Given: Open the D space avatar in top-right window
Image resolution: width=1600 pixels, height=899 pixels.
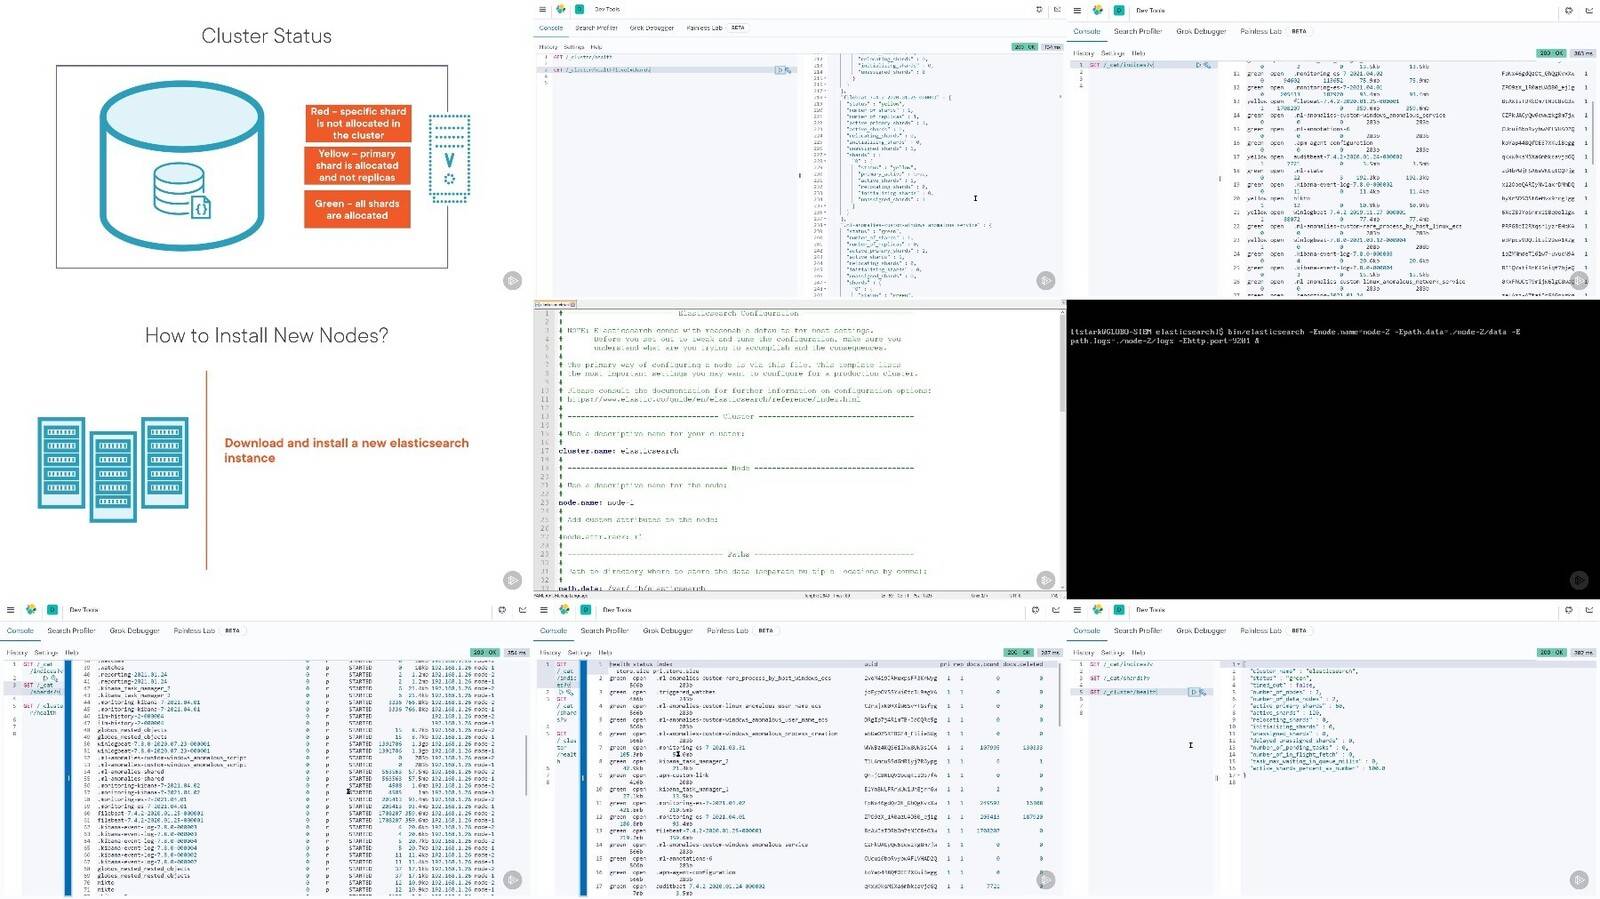Looking at the screenshot, I should (1119, 10).
